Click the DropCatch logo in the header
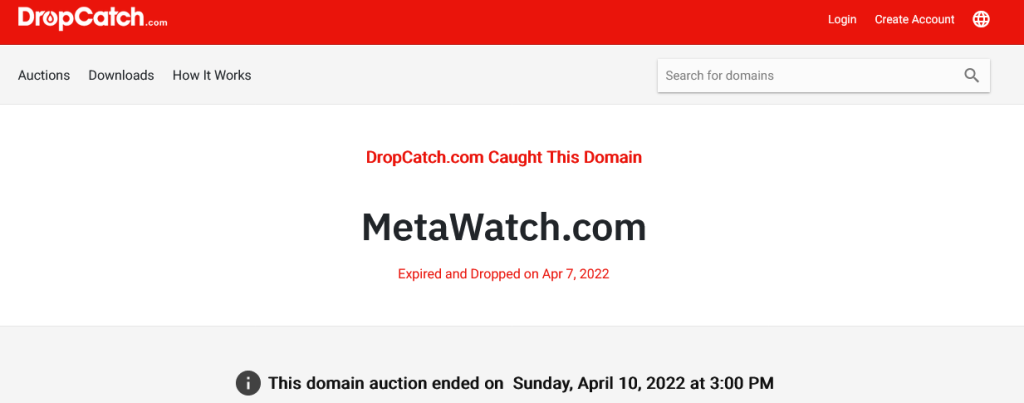Screen dimensions: 1024x403 click(x=92, y=18)
